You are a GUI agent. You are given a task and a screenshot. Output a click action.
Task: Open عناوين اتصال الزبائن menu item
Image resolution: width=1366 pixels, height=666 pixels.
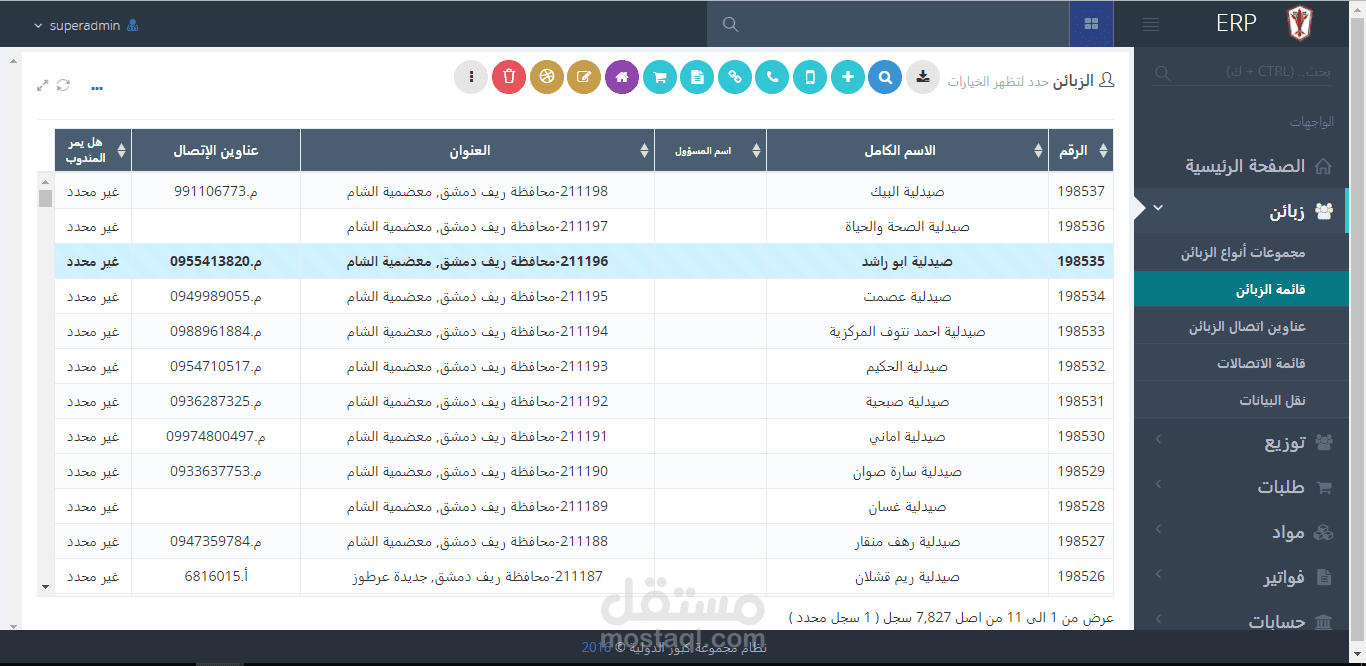(x=1247, y=327)
